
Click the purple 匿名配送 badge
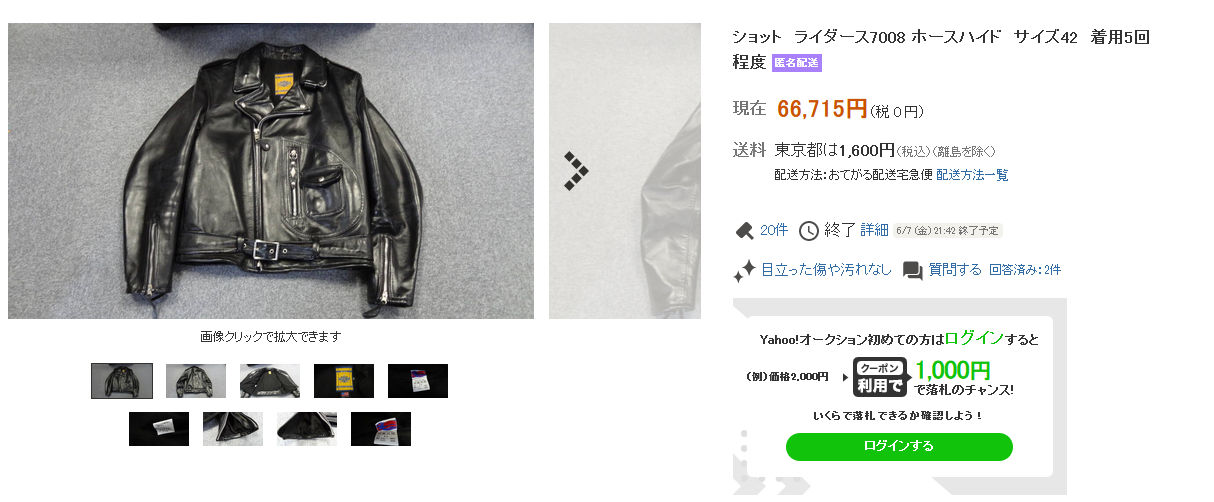click(796, 63)
